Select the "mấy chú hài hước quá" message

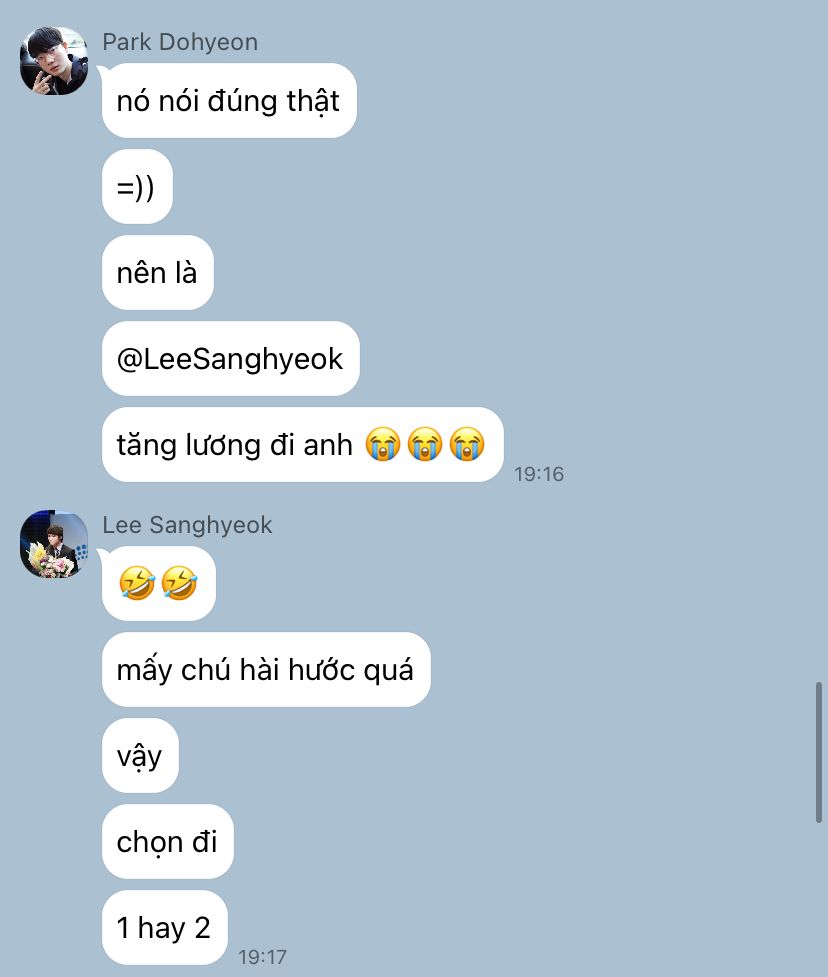pos(266,670)
